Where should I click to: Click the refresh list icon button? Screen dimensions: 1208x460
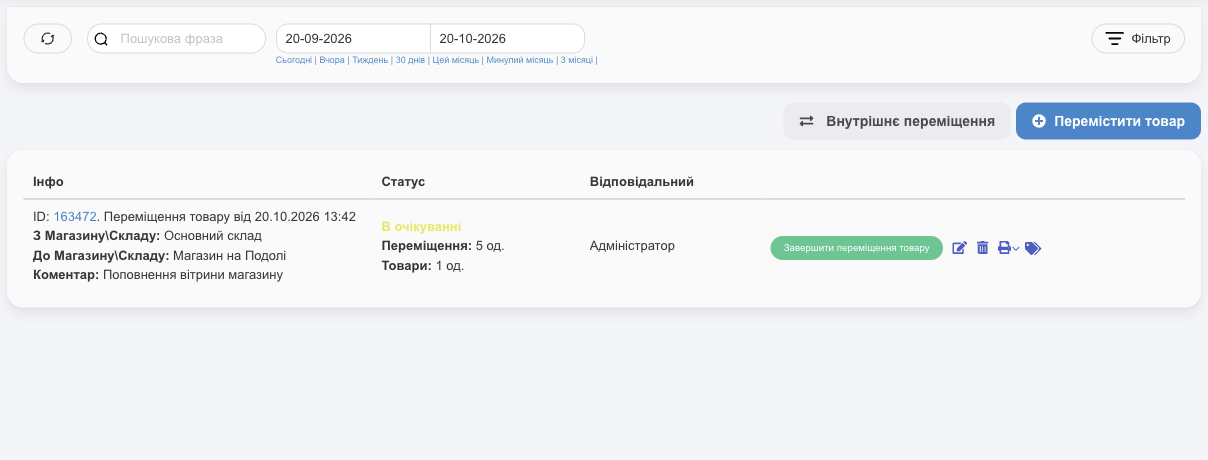pyautogui.click(x=48, y=39)
